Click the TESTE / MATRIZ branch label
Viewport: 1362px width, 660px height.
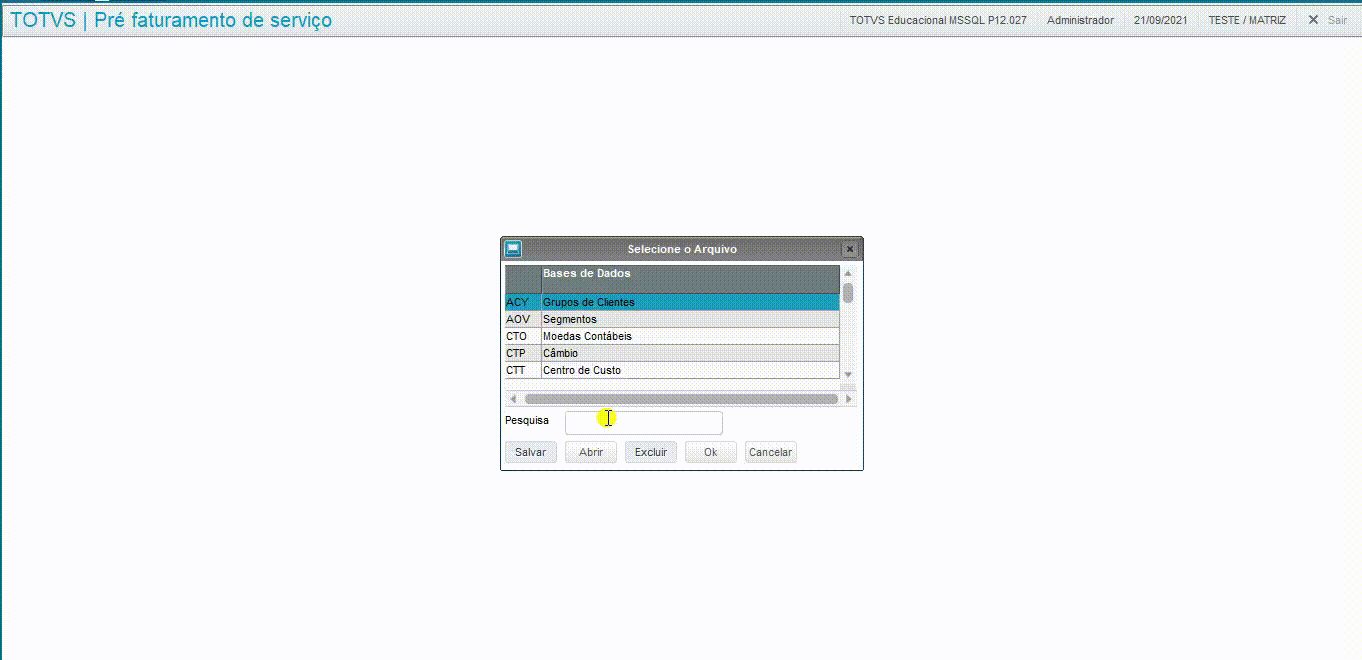(1247, 20)
